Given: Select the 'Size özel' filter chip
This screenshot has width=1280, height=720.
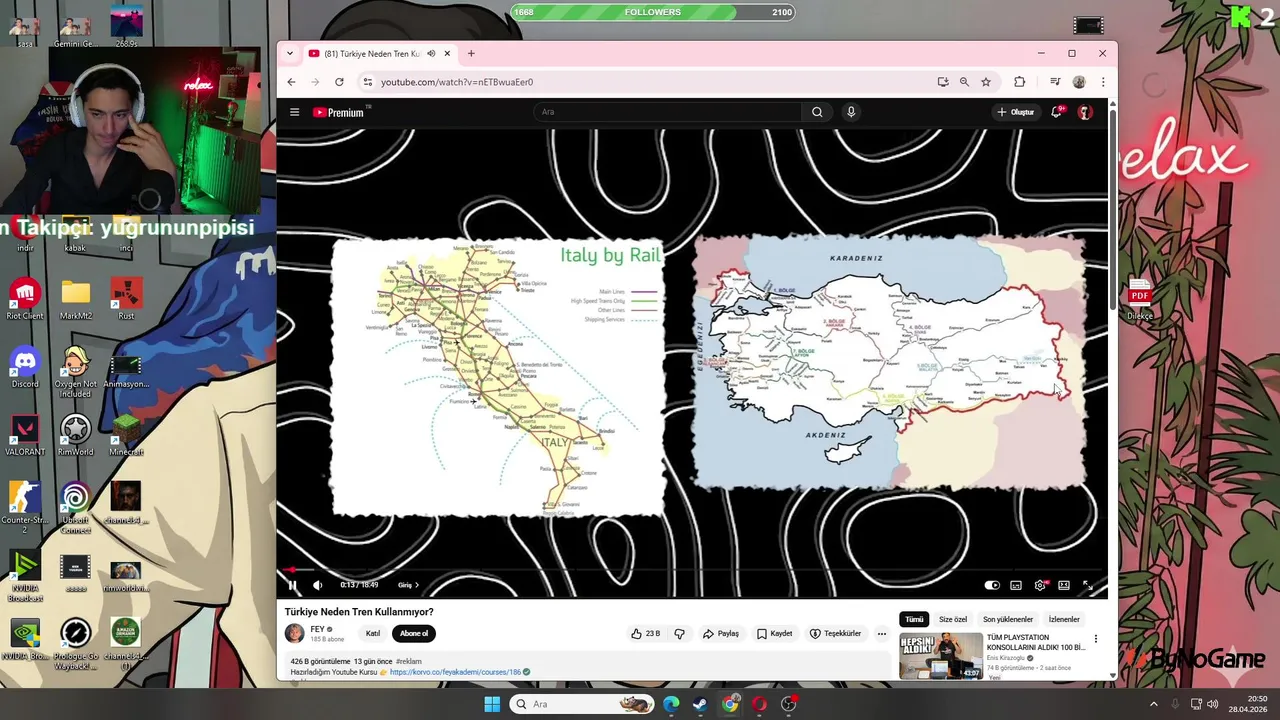Looking at the screenshot, I should 953,619.
